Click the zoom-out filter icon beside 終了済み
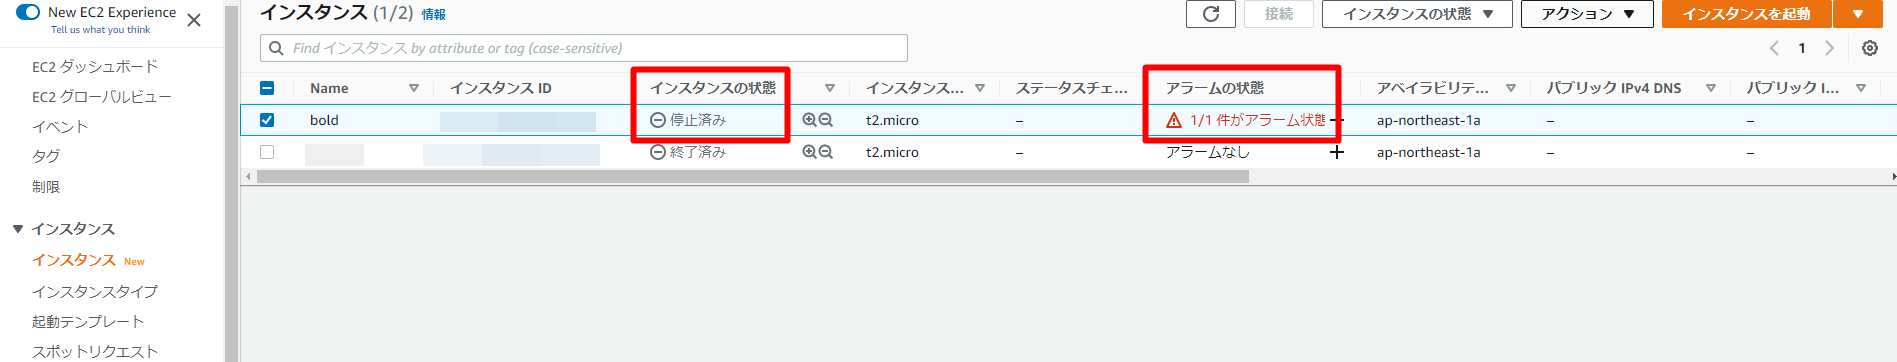The height and width of the screenshot is (362, 1897). coord(826,152)
